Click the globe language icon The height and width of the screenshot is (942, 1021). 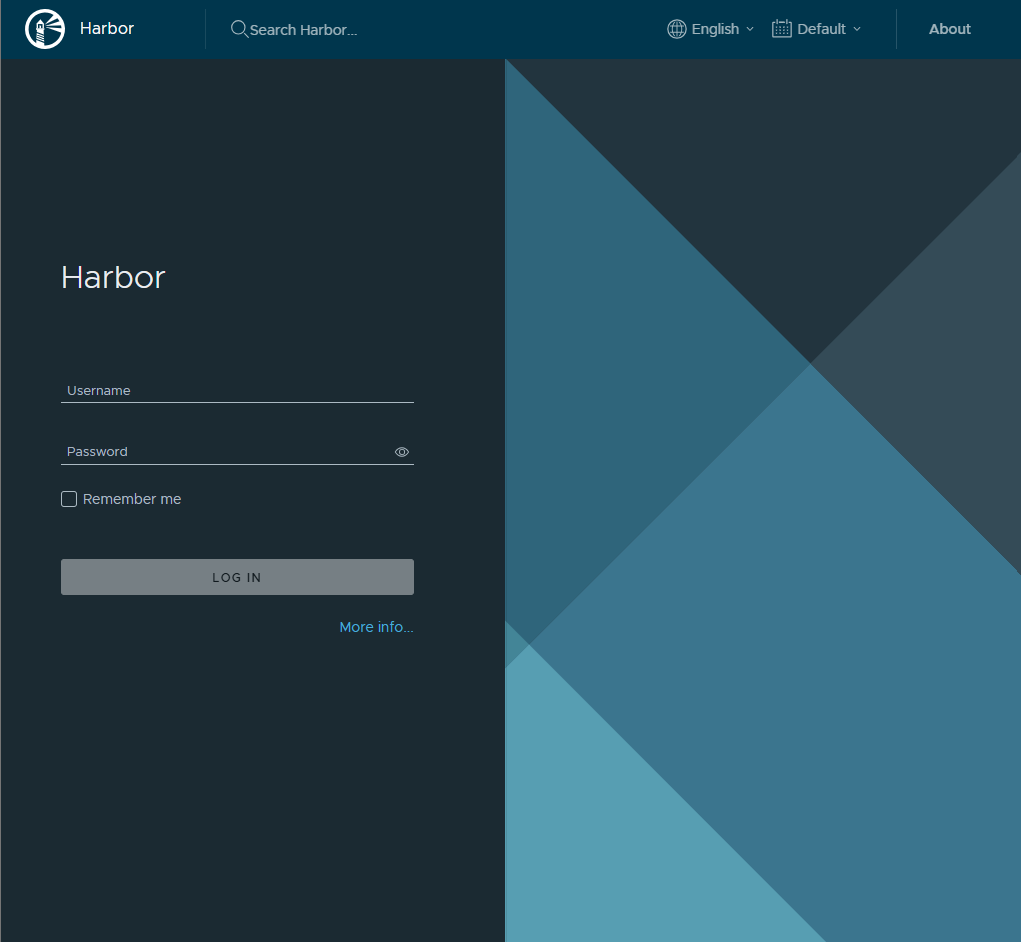(677, 29)
